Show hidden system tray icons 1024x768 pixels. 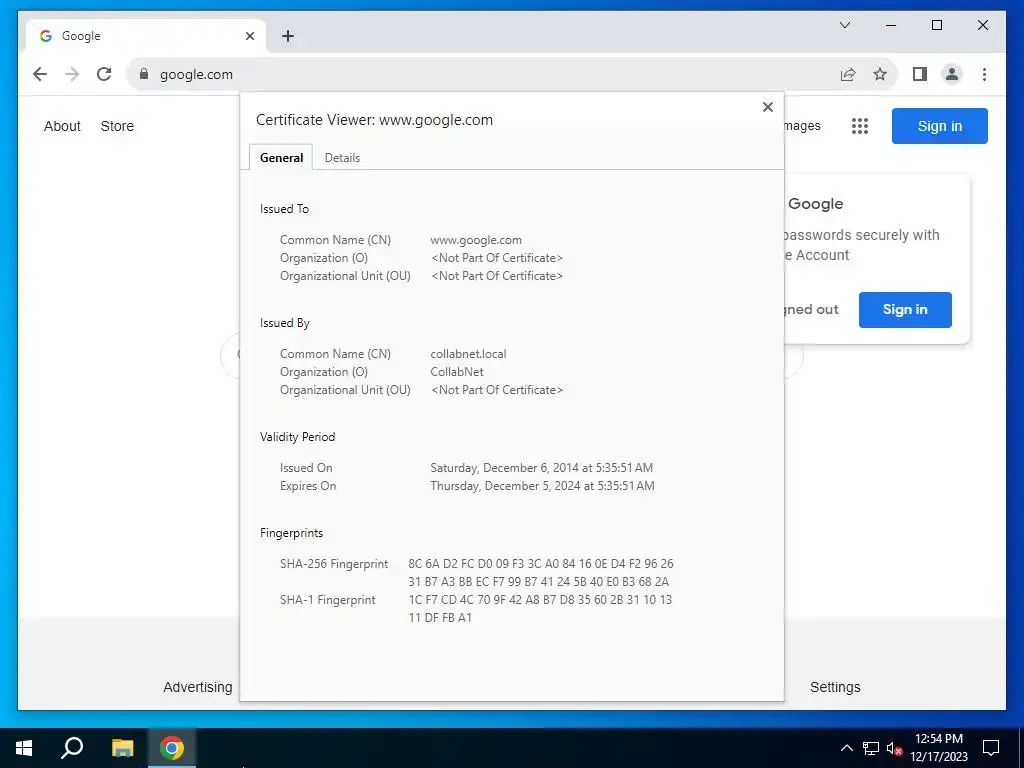point(846,748)
